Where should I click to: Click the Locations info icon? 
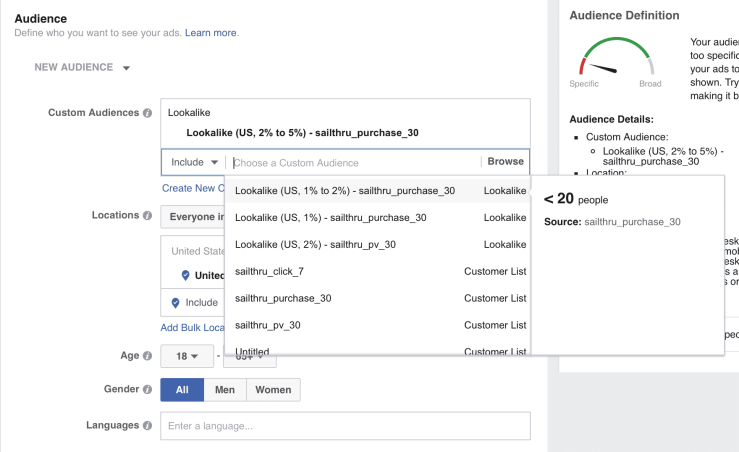coord(148,216)
